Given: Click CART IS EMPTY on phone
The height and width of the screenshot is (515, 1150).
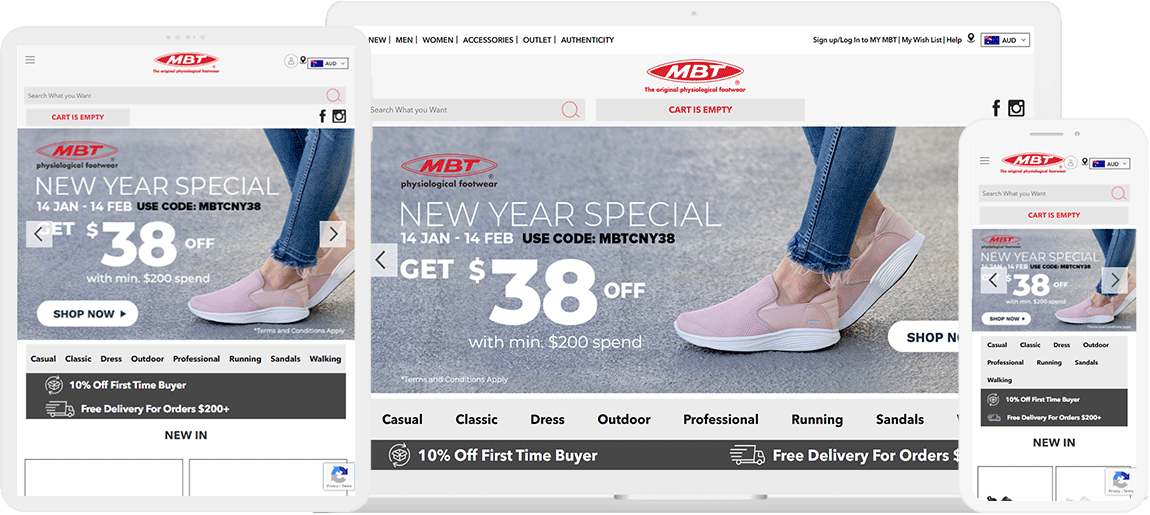Looking at the screenshot, I should 1054,215.
